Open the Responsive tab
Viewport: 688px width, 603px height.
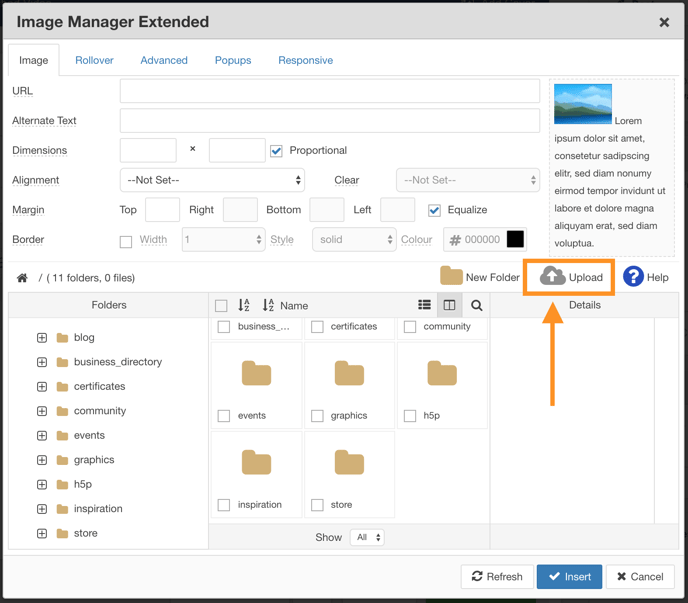[x=305, y=60]
